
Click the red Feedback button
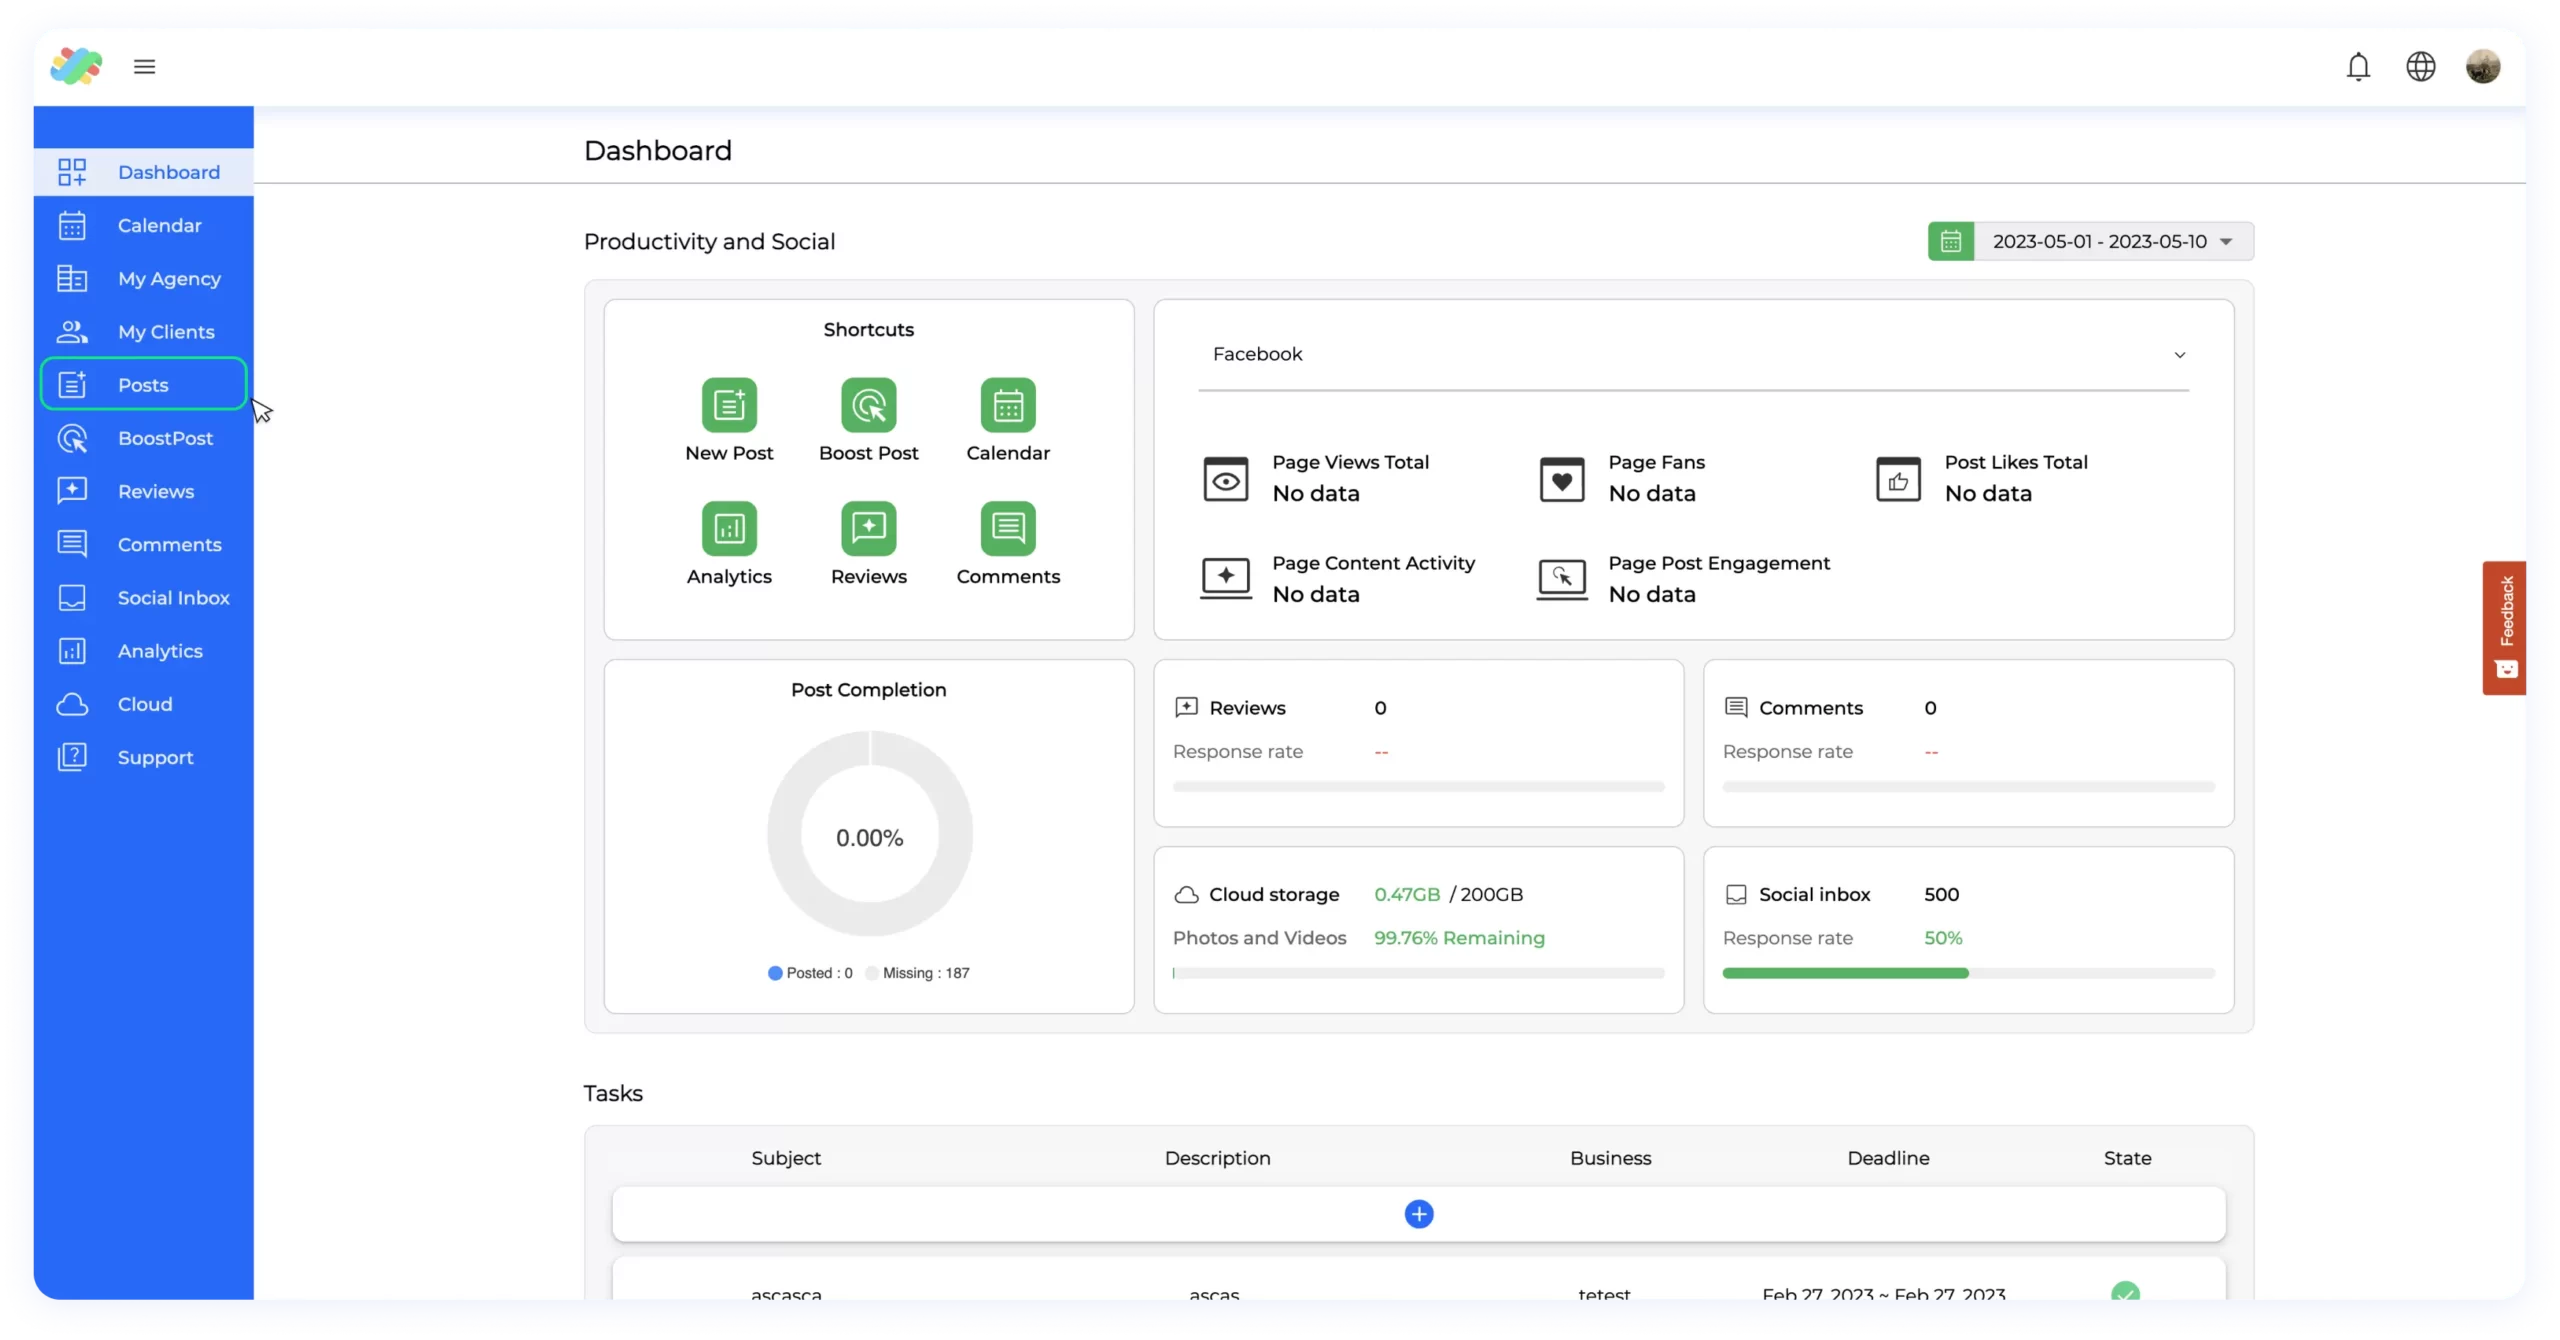(2505, 627)
